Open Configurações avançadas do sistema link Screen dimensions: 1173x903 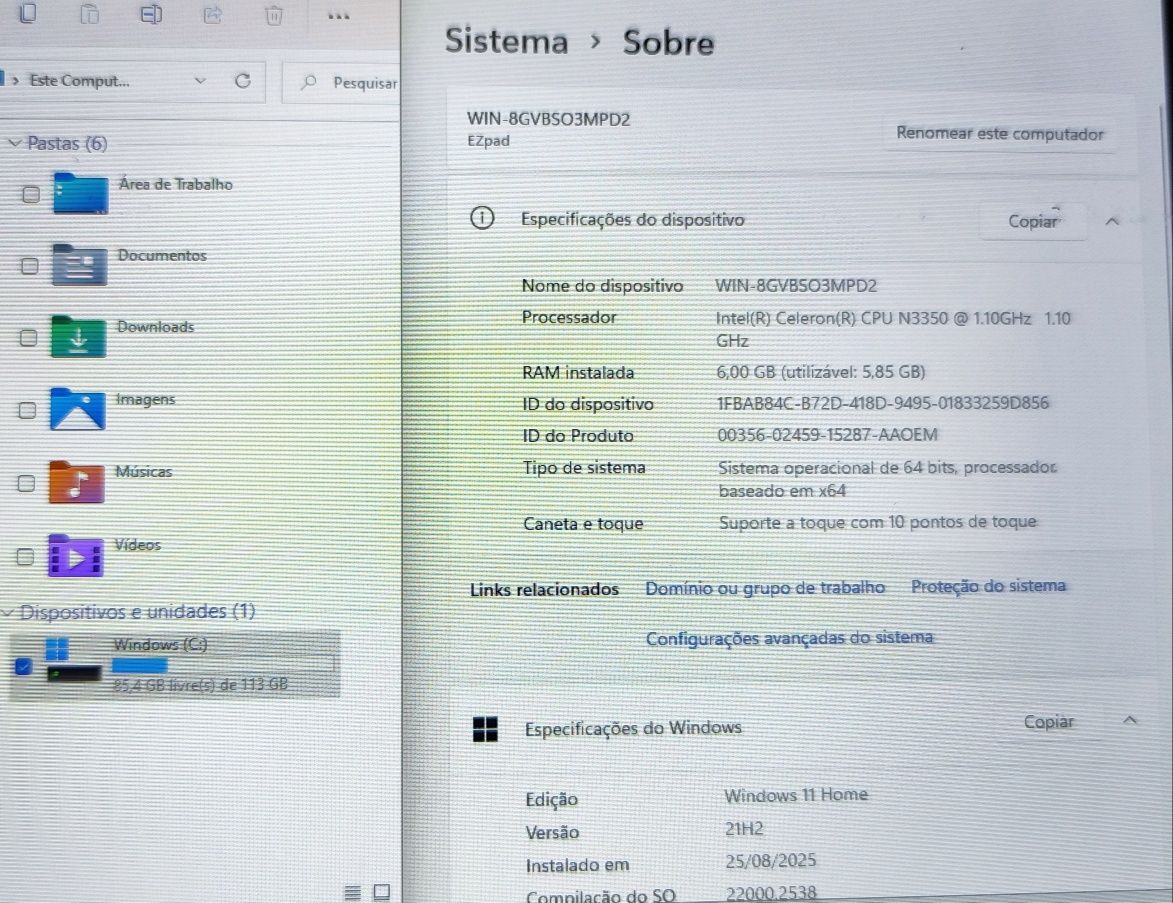point(789,638)
